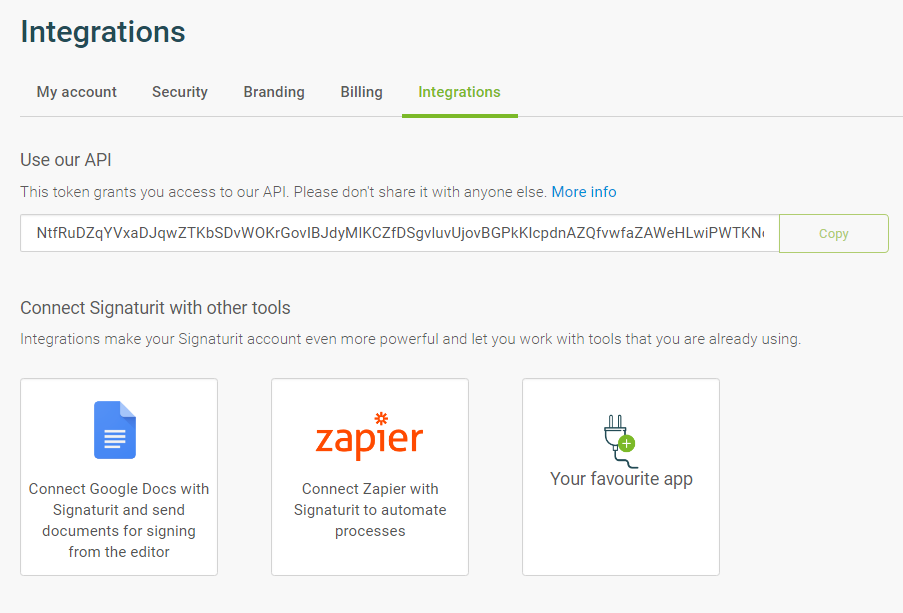Open the Connect Zapier integration card

pos(370,477)
